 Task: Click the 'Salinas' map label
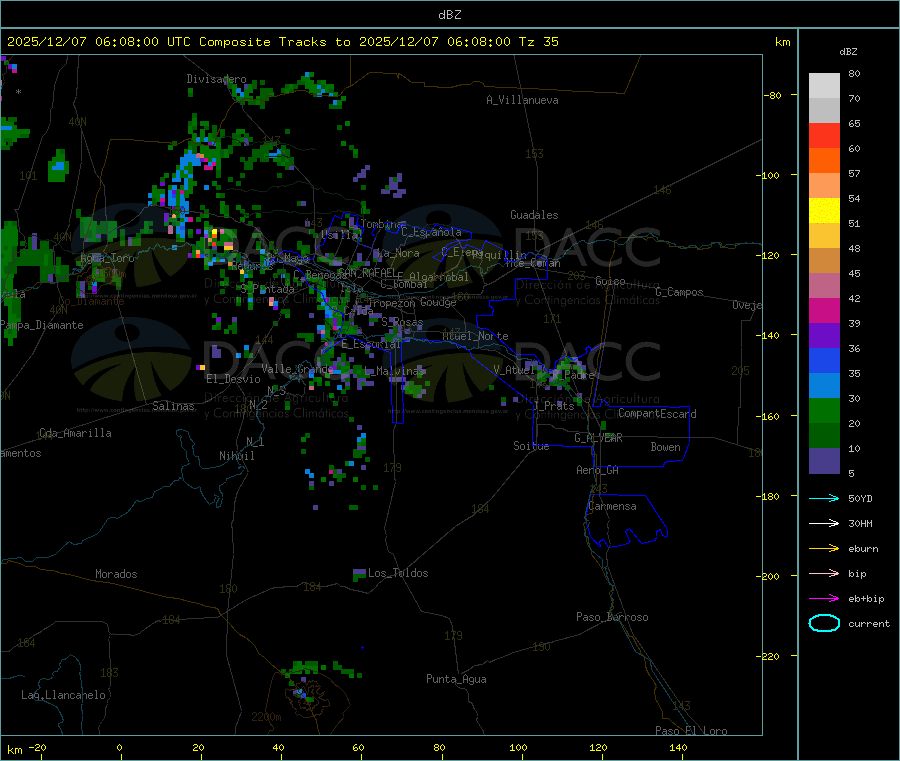tap(173, 406)
